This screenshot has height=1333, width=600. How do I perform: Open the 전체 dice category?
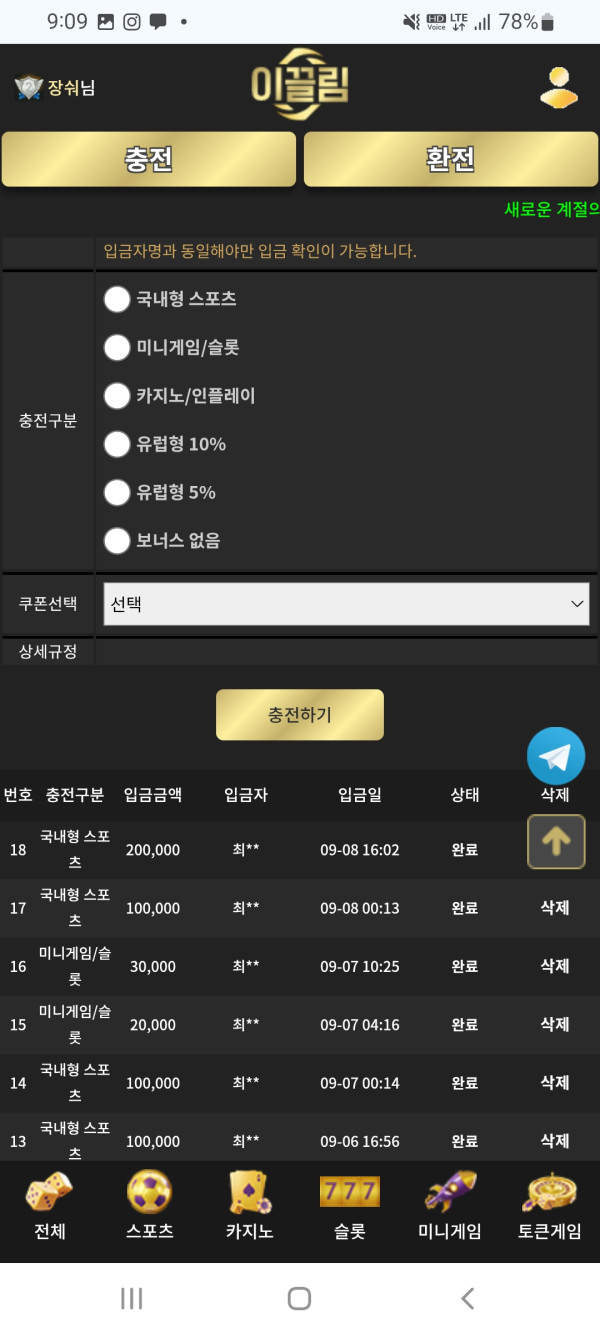pyautogui.click(x=49, y=1206)
